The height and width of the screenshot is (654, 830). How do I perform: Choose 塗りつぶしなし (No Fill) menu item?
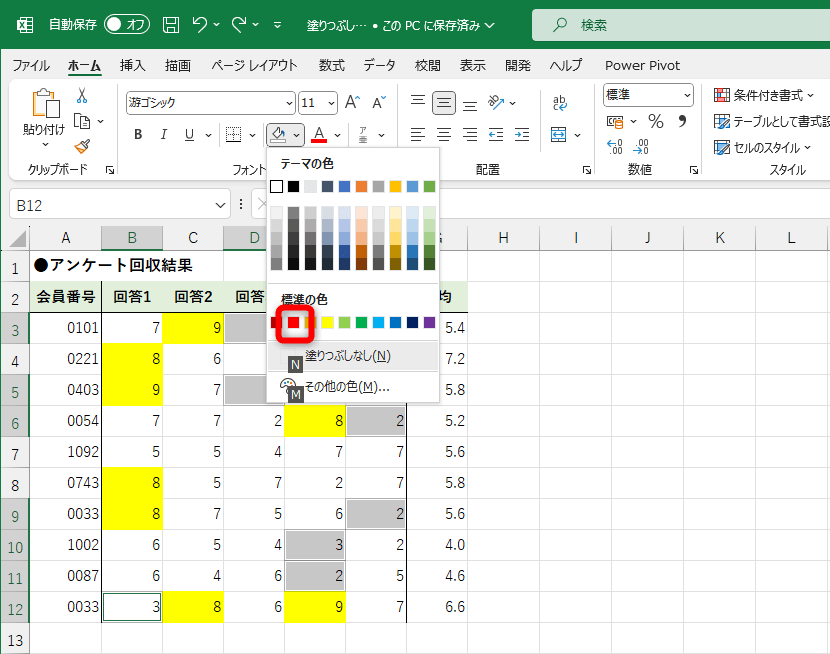click(x=347, y=355)
